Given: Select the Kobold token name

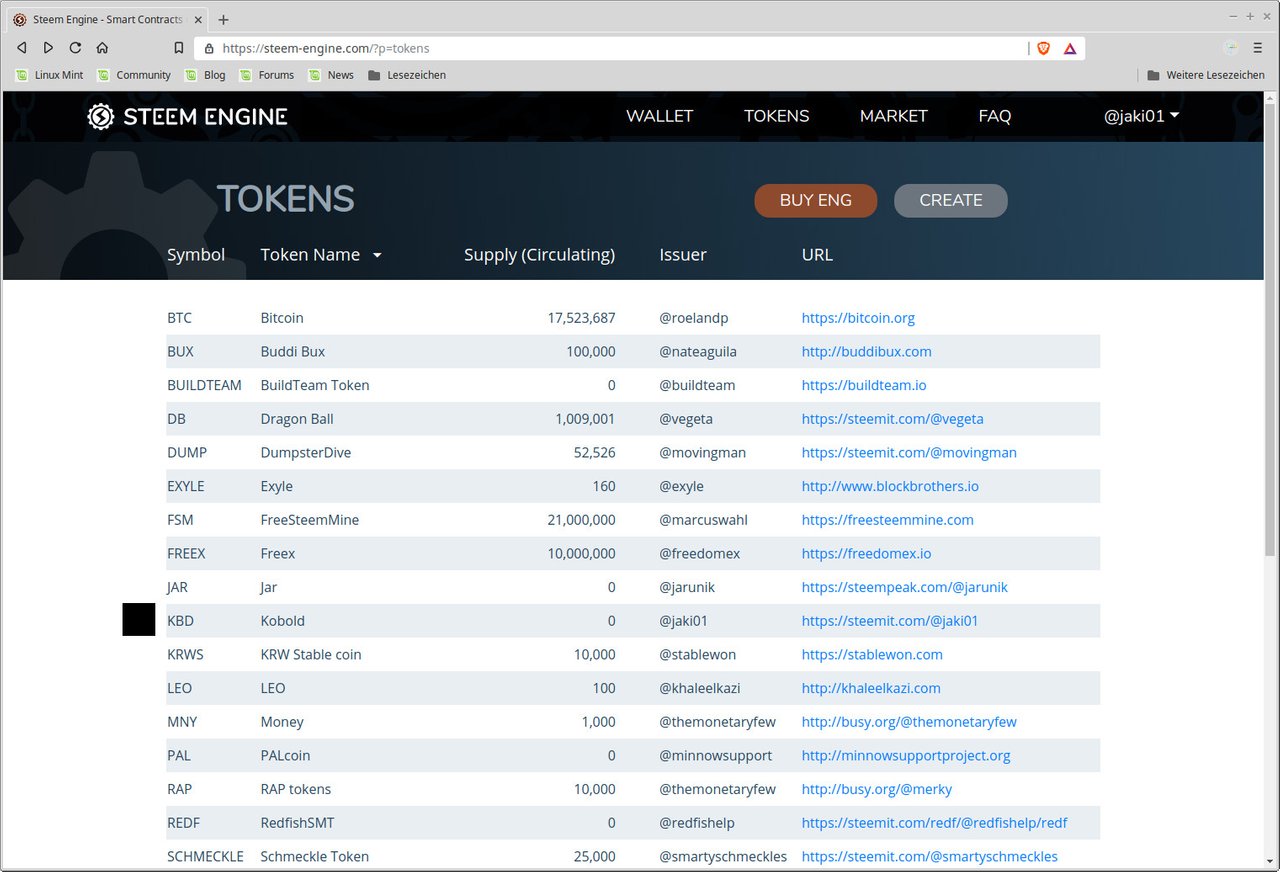Looking at the screenshot, I should point(282,621).
